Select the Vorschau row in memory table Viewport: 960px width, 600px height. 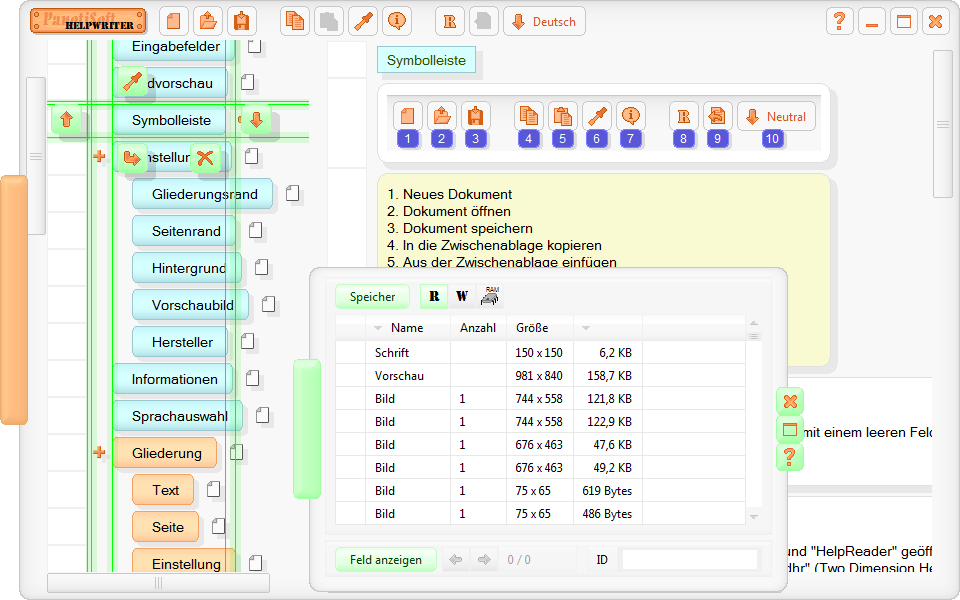[398, 376]
